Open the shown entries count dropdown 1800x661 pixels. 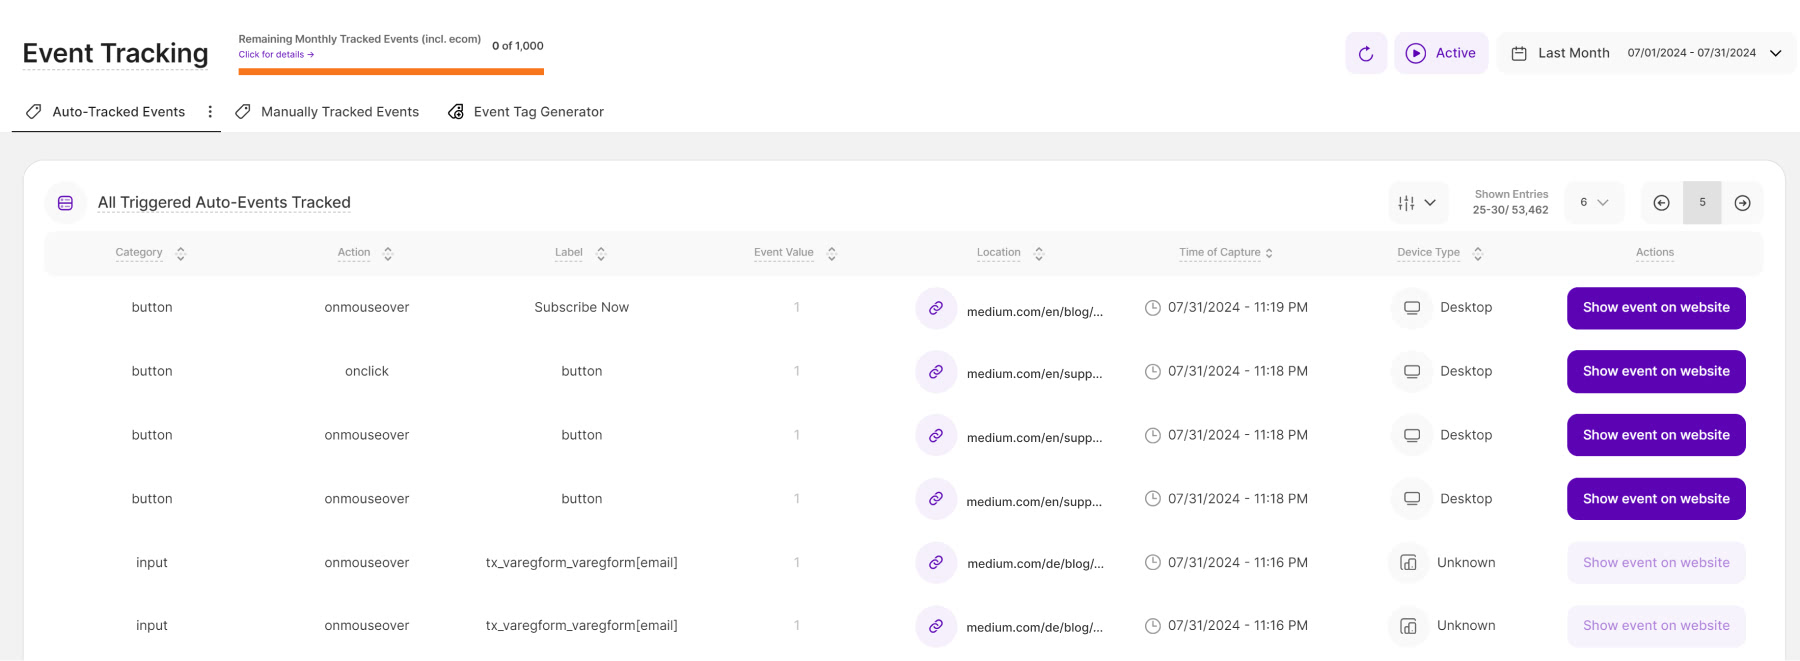[1594, 203]
